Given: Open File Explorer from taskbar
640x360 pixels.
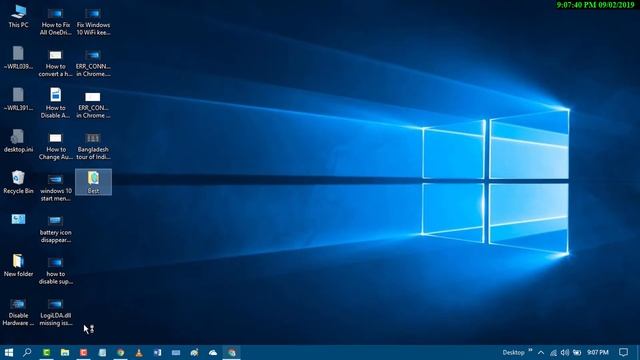Looking at the screenshot, I should tap(65, 352).
